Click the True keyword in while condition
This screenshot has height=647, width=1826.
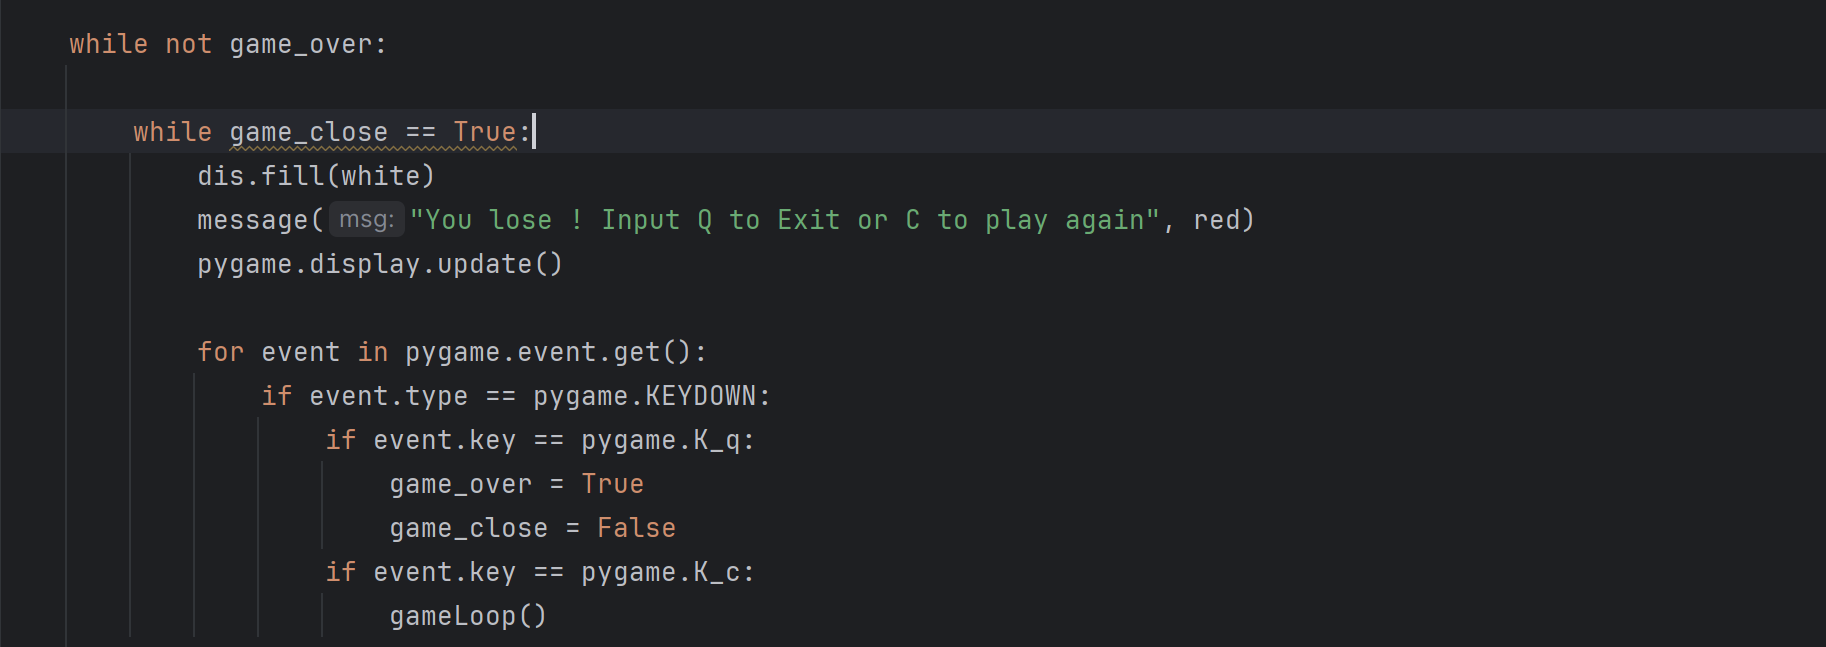click(x=485, y=132)
